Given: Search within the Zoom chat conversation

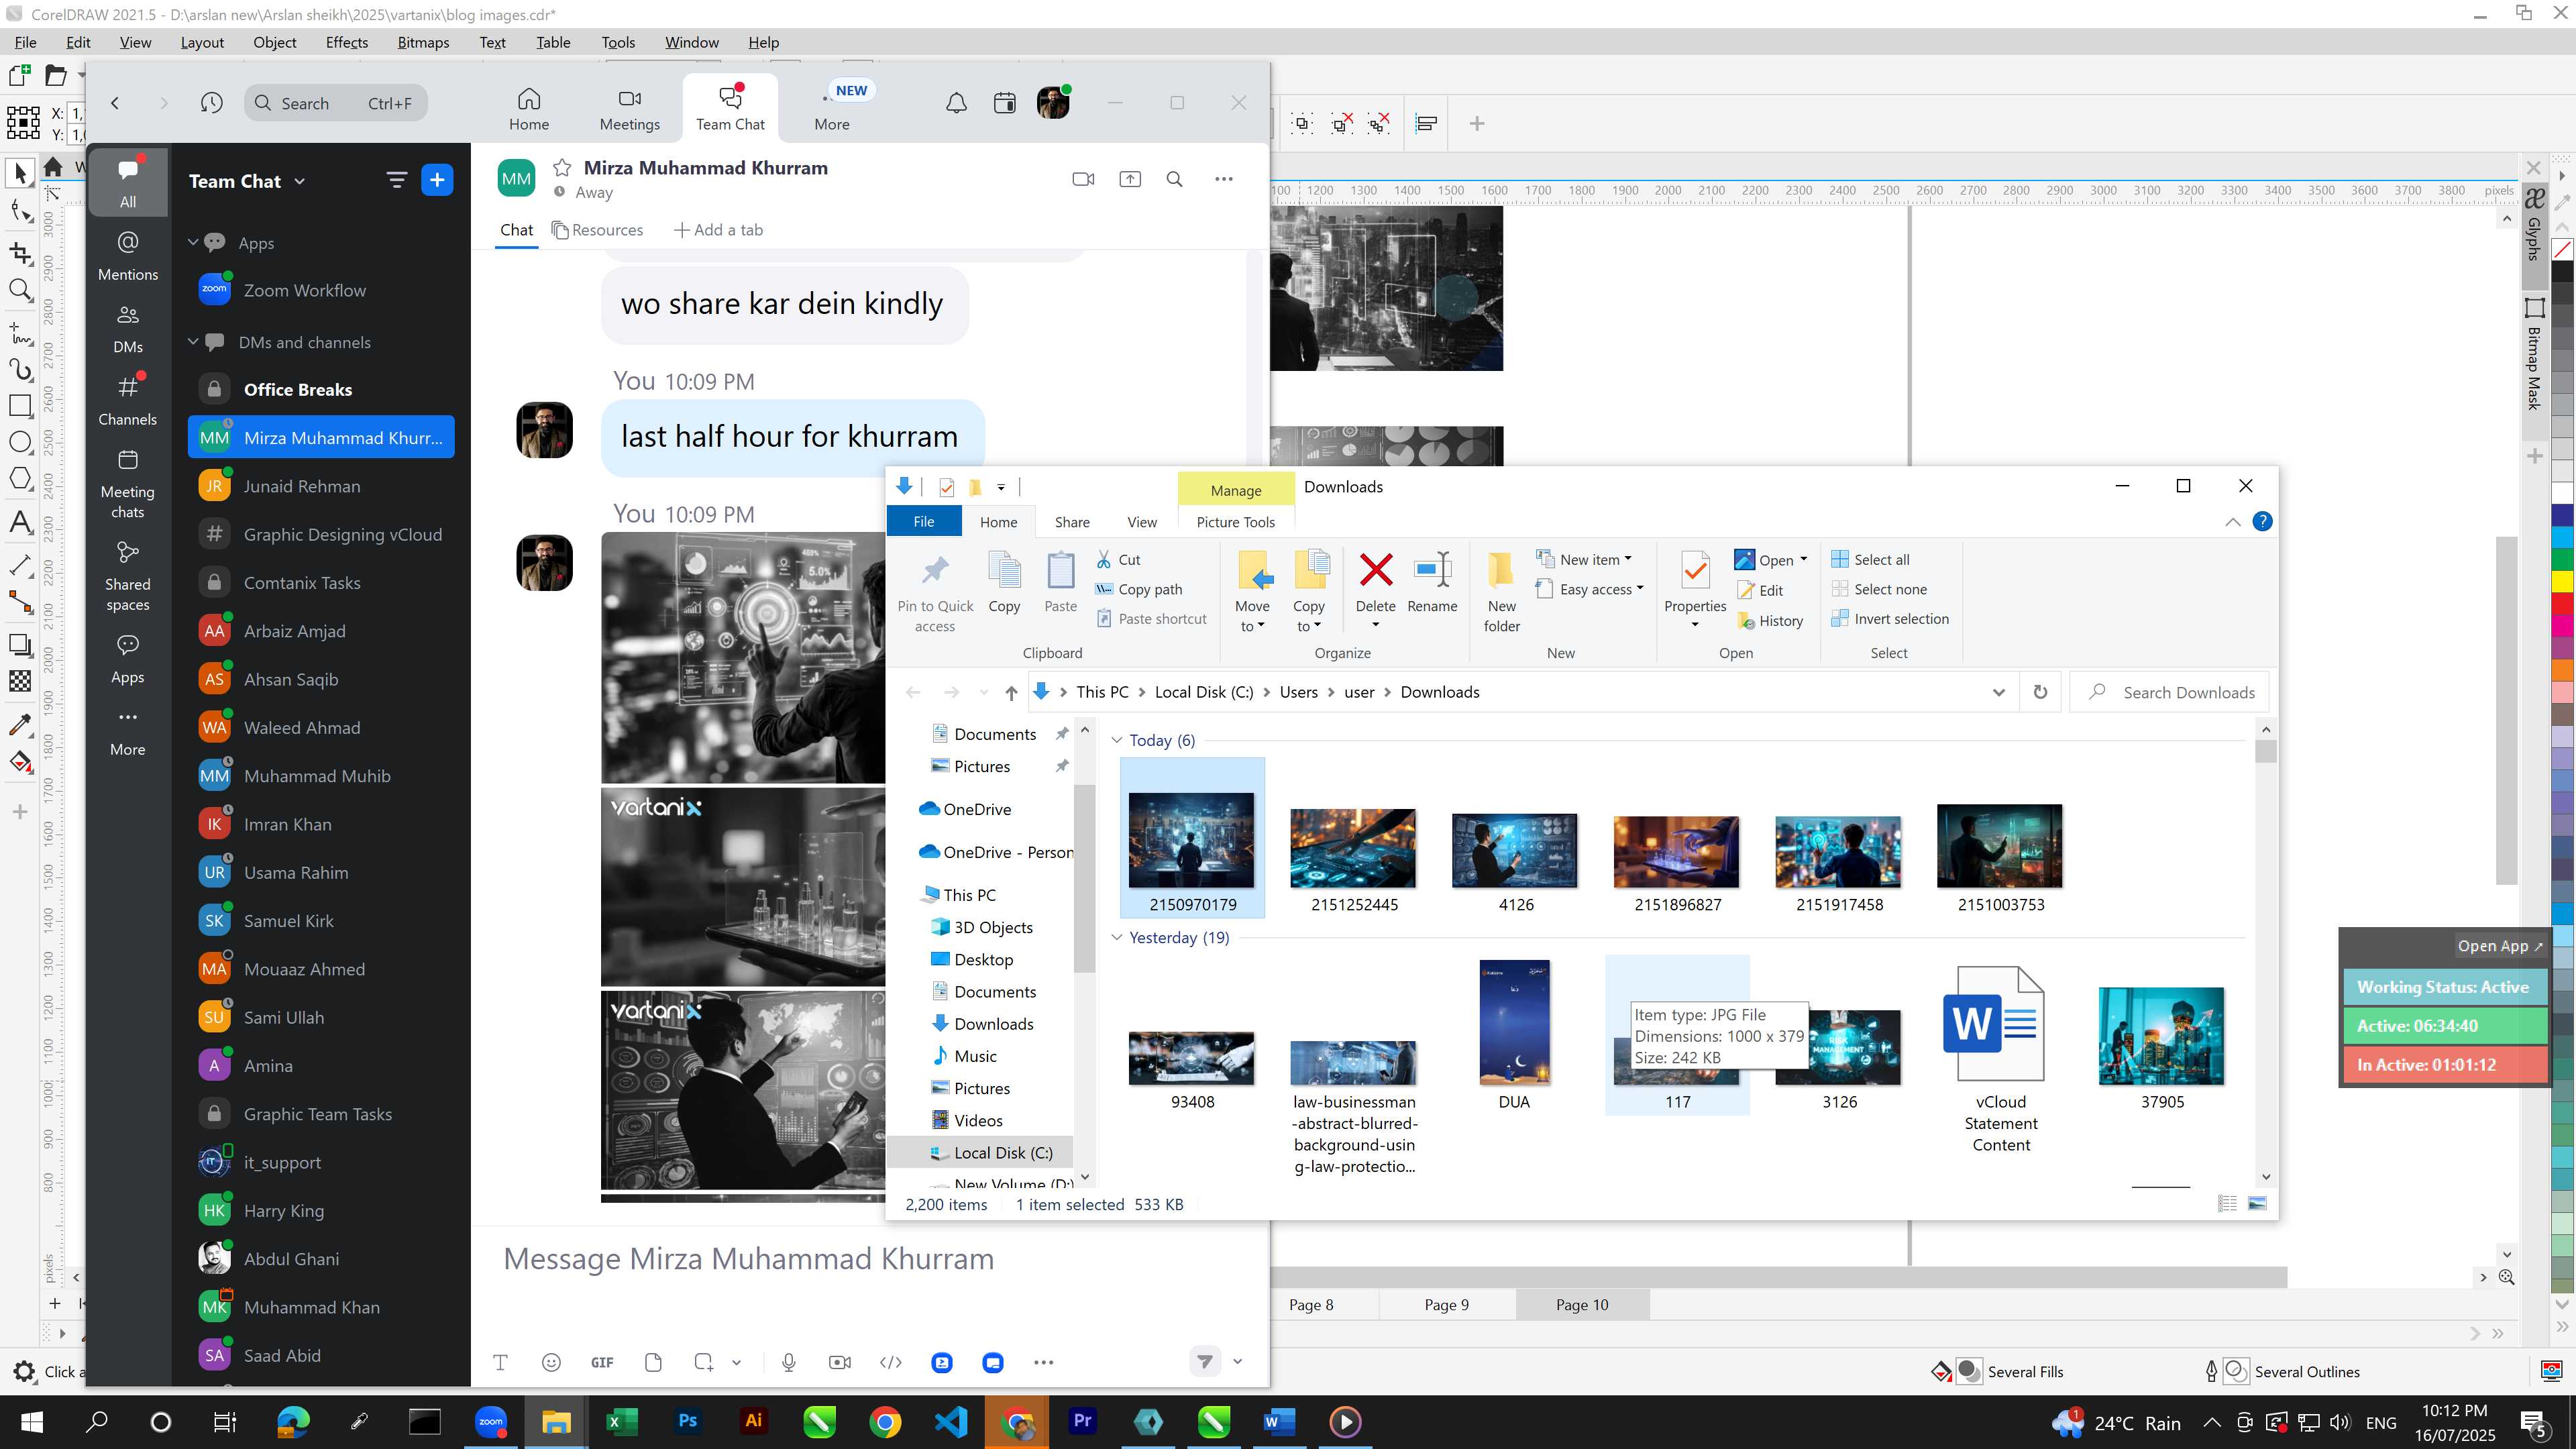Looking at the screenshot, I should coord(1175,179).
